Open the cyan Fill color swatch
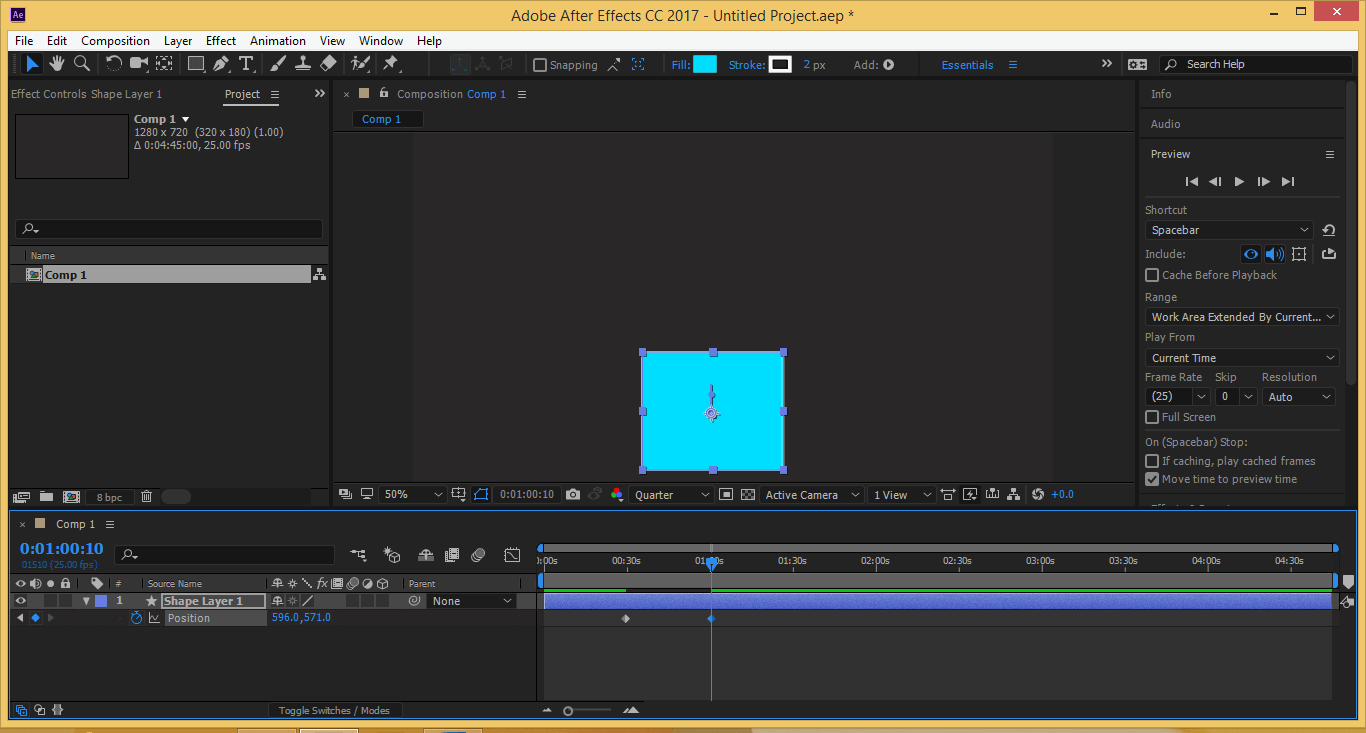This screenshot has width=1366, height=733. pyautogui.click(x=705, y=65)
